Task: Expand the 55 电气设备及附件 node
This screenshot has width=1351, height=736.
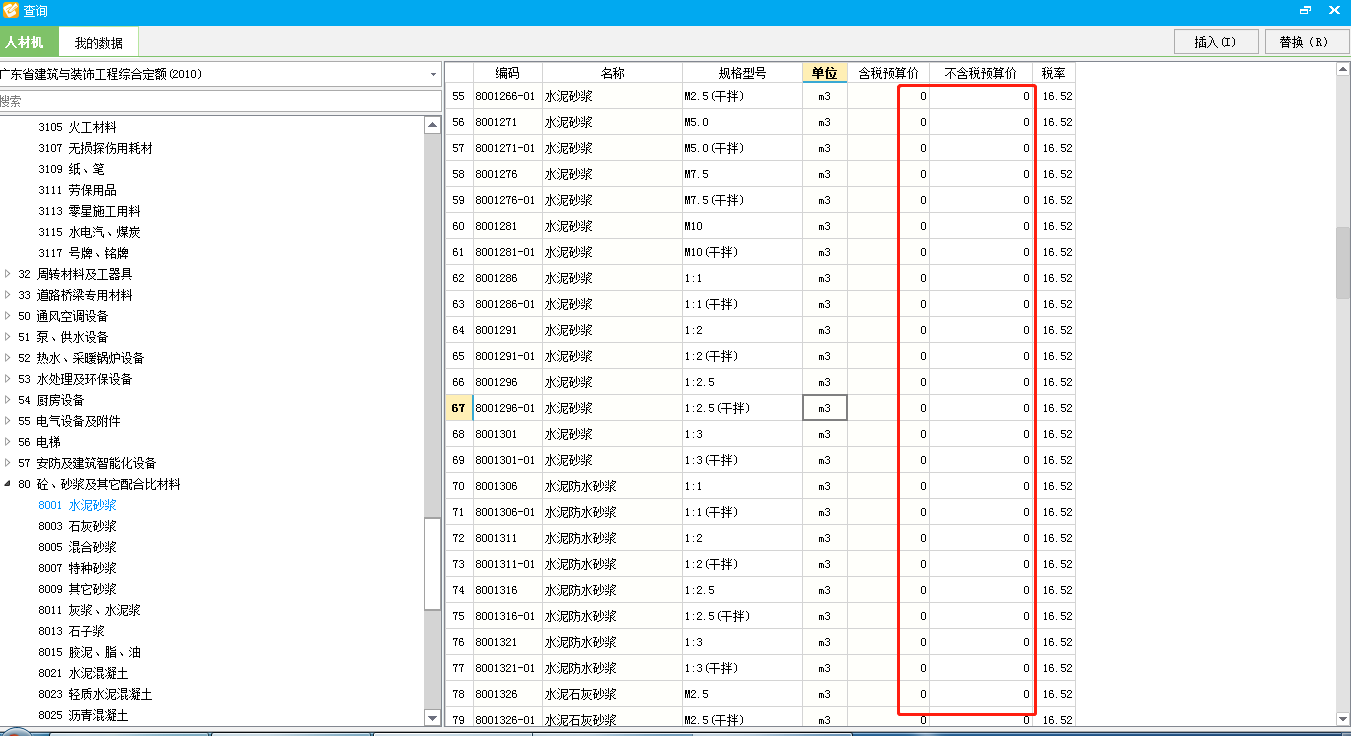Action: point(9,421)
